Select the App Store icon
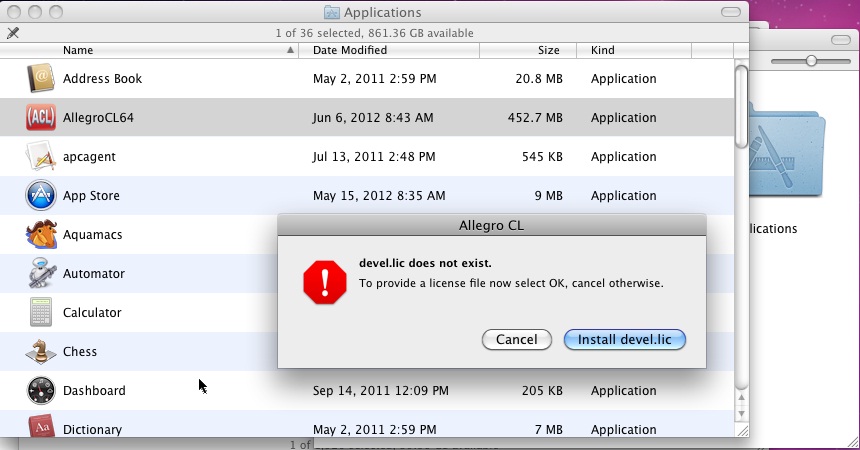The width and height of the screenshot is (860, 450). tap(40, 195)
